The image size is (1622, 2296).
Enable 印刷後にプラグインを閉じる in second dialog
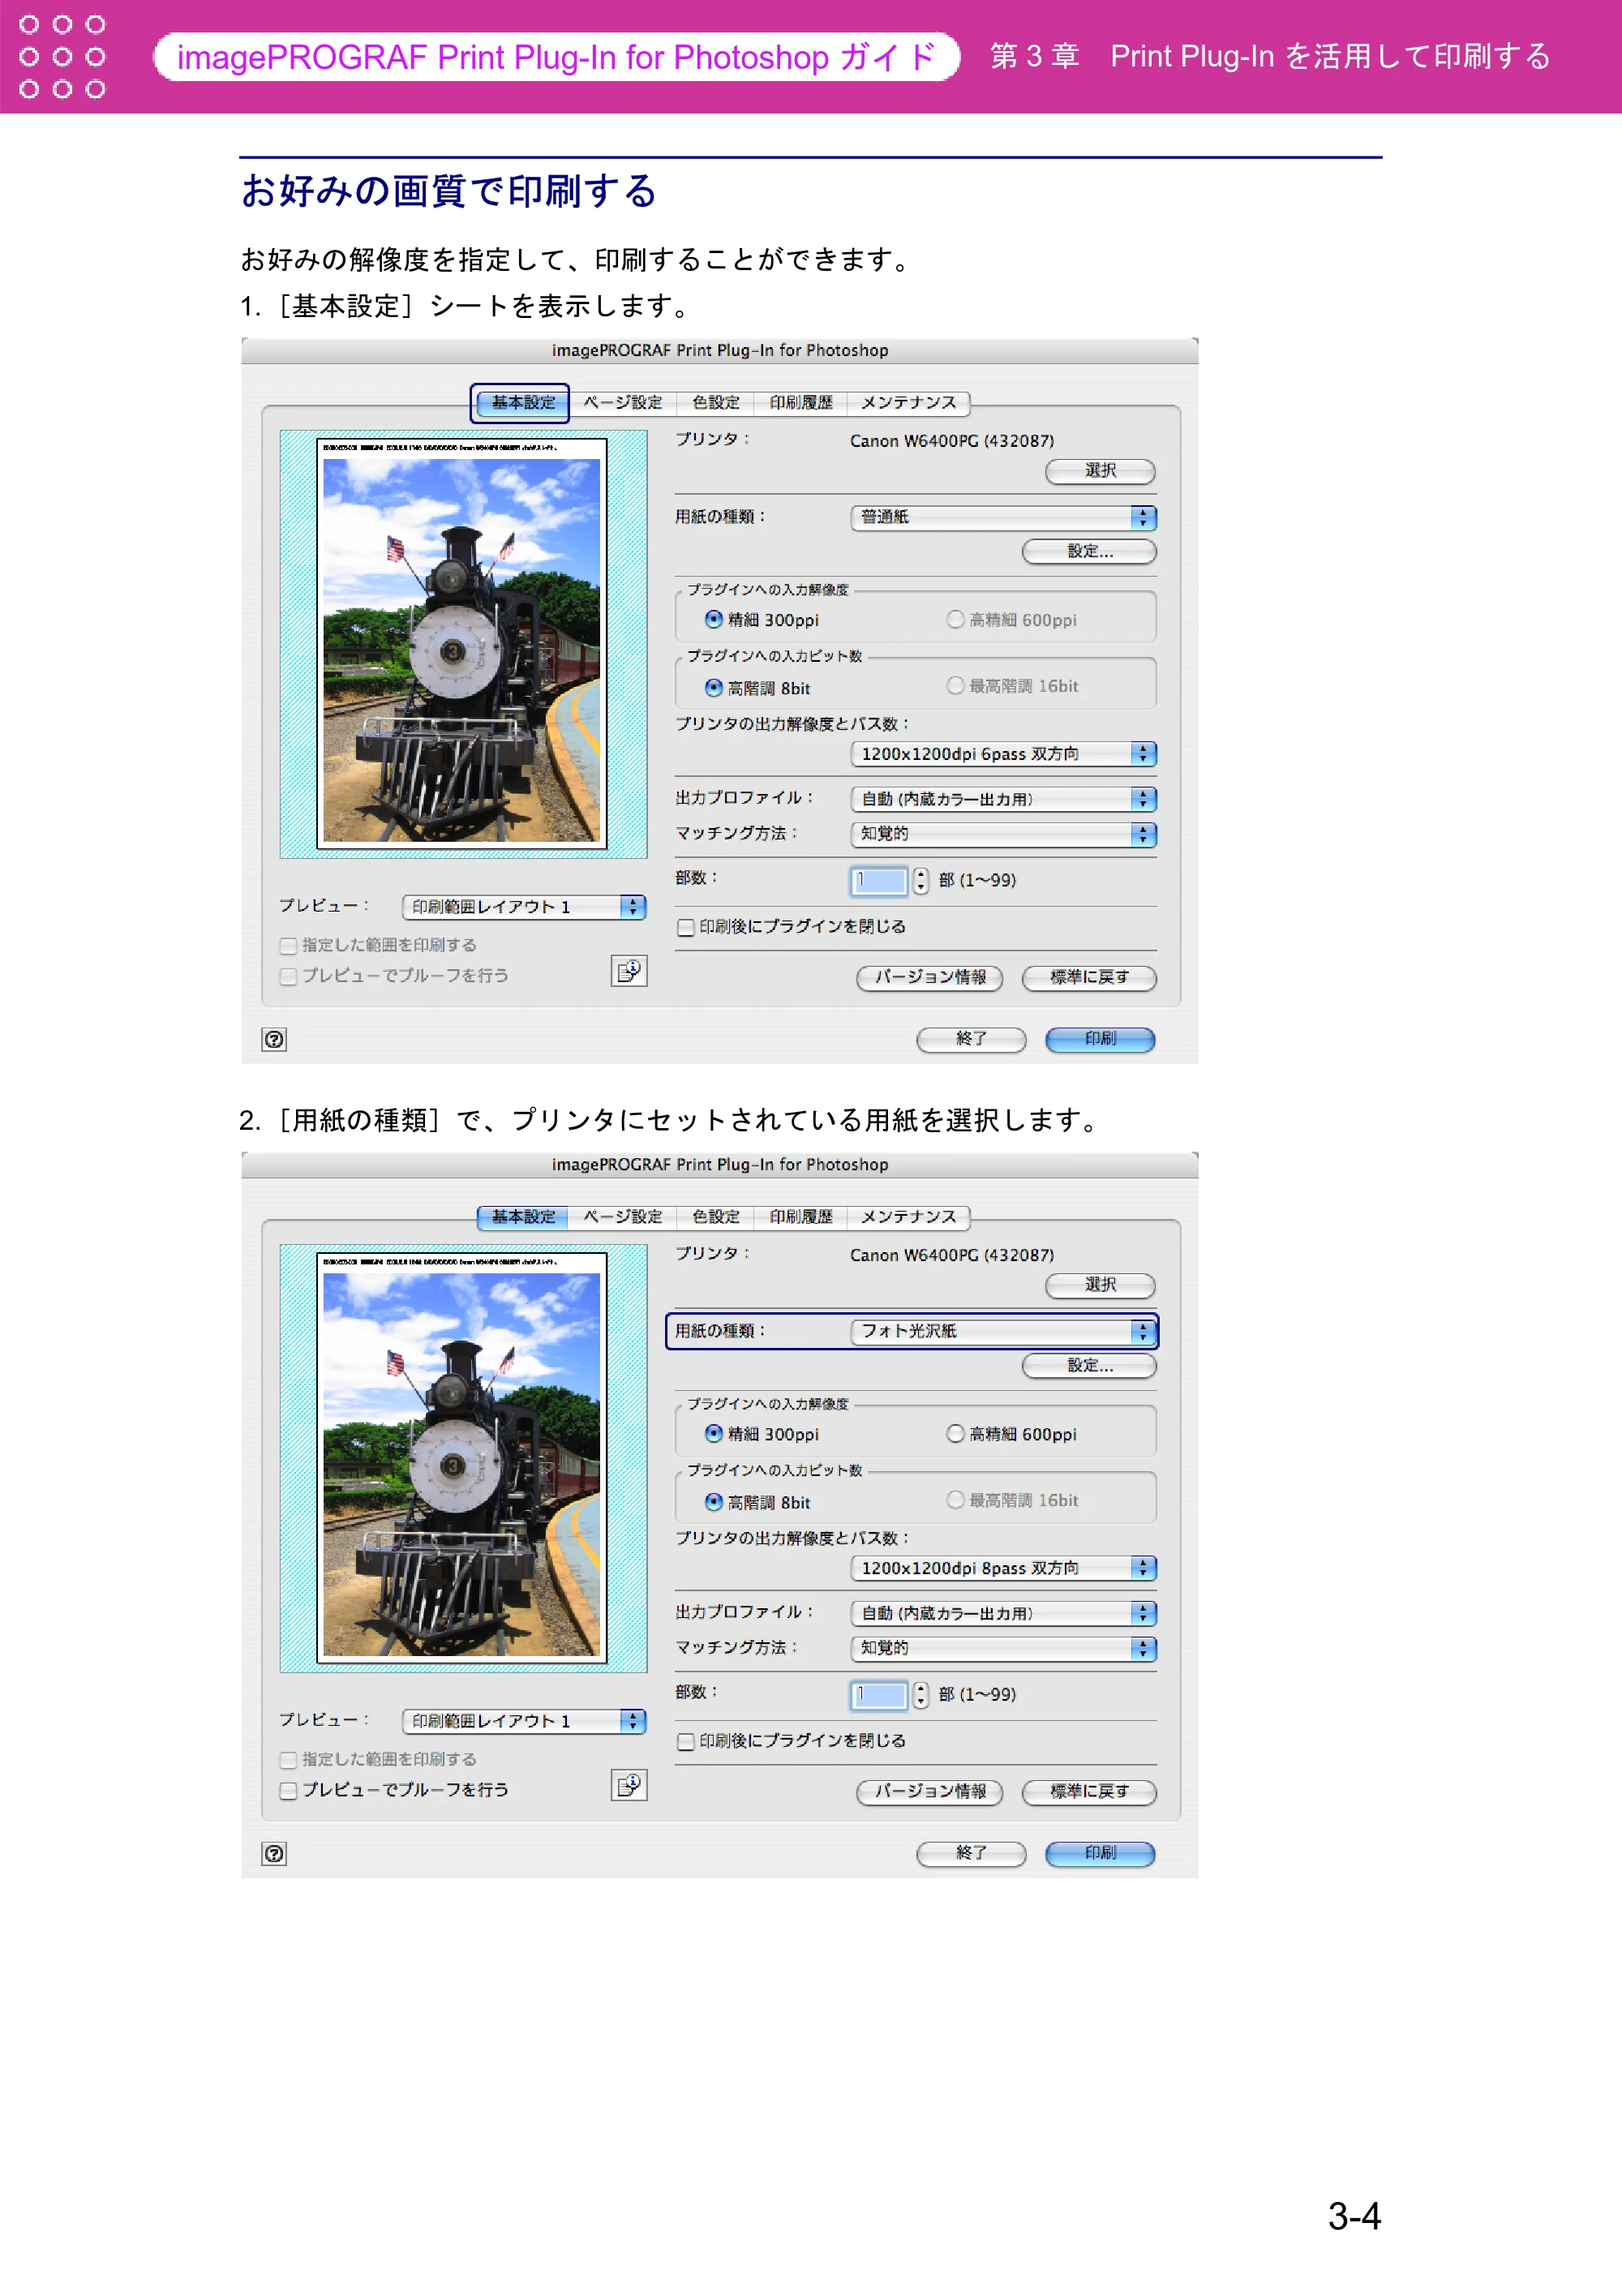pyautogui.click(x=686, y=1741)
